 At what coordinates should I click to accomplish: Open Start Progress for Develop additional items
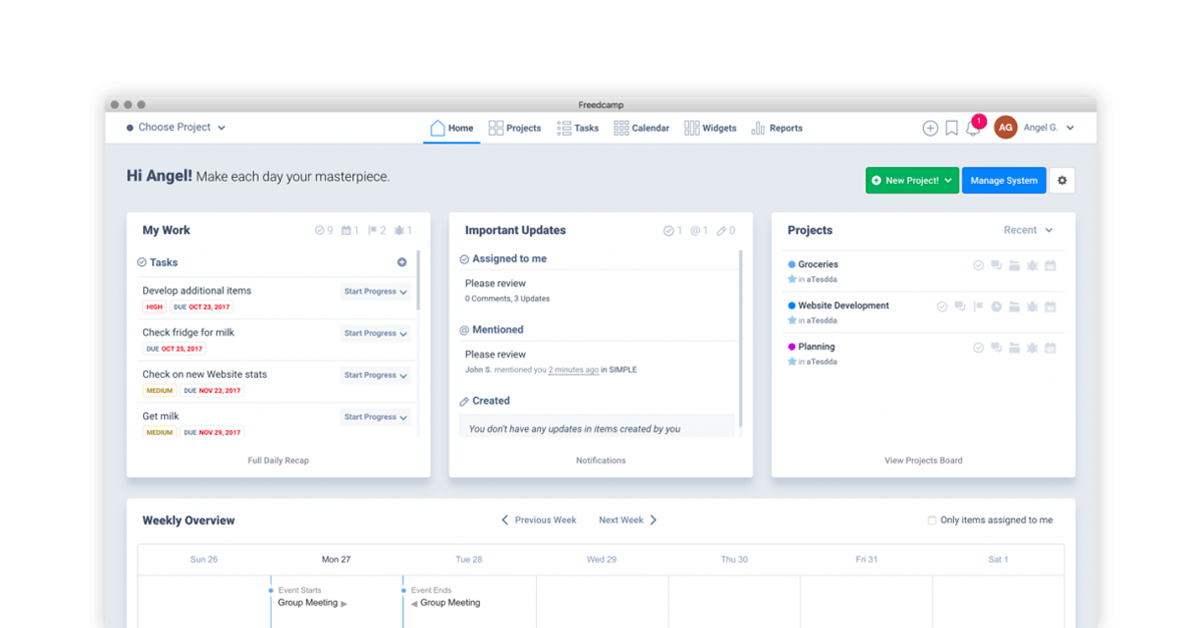pos(375,292)
